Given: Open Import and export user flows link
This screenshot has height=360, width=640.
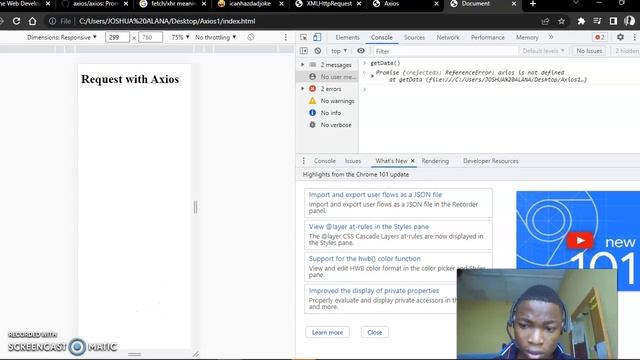Looking at the screenshot, I should [375, 195].
